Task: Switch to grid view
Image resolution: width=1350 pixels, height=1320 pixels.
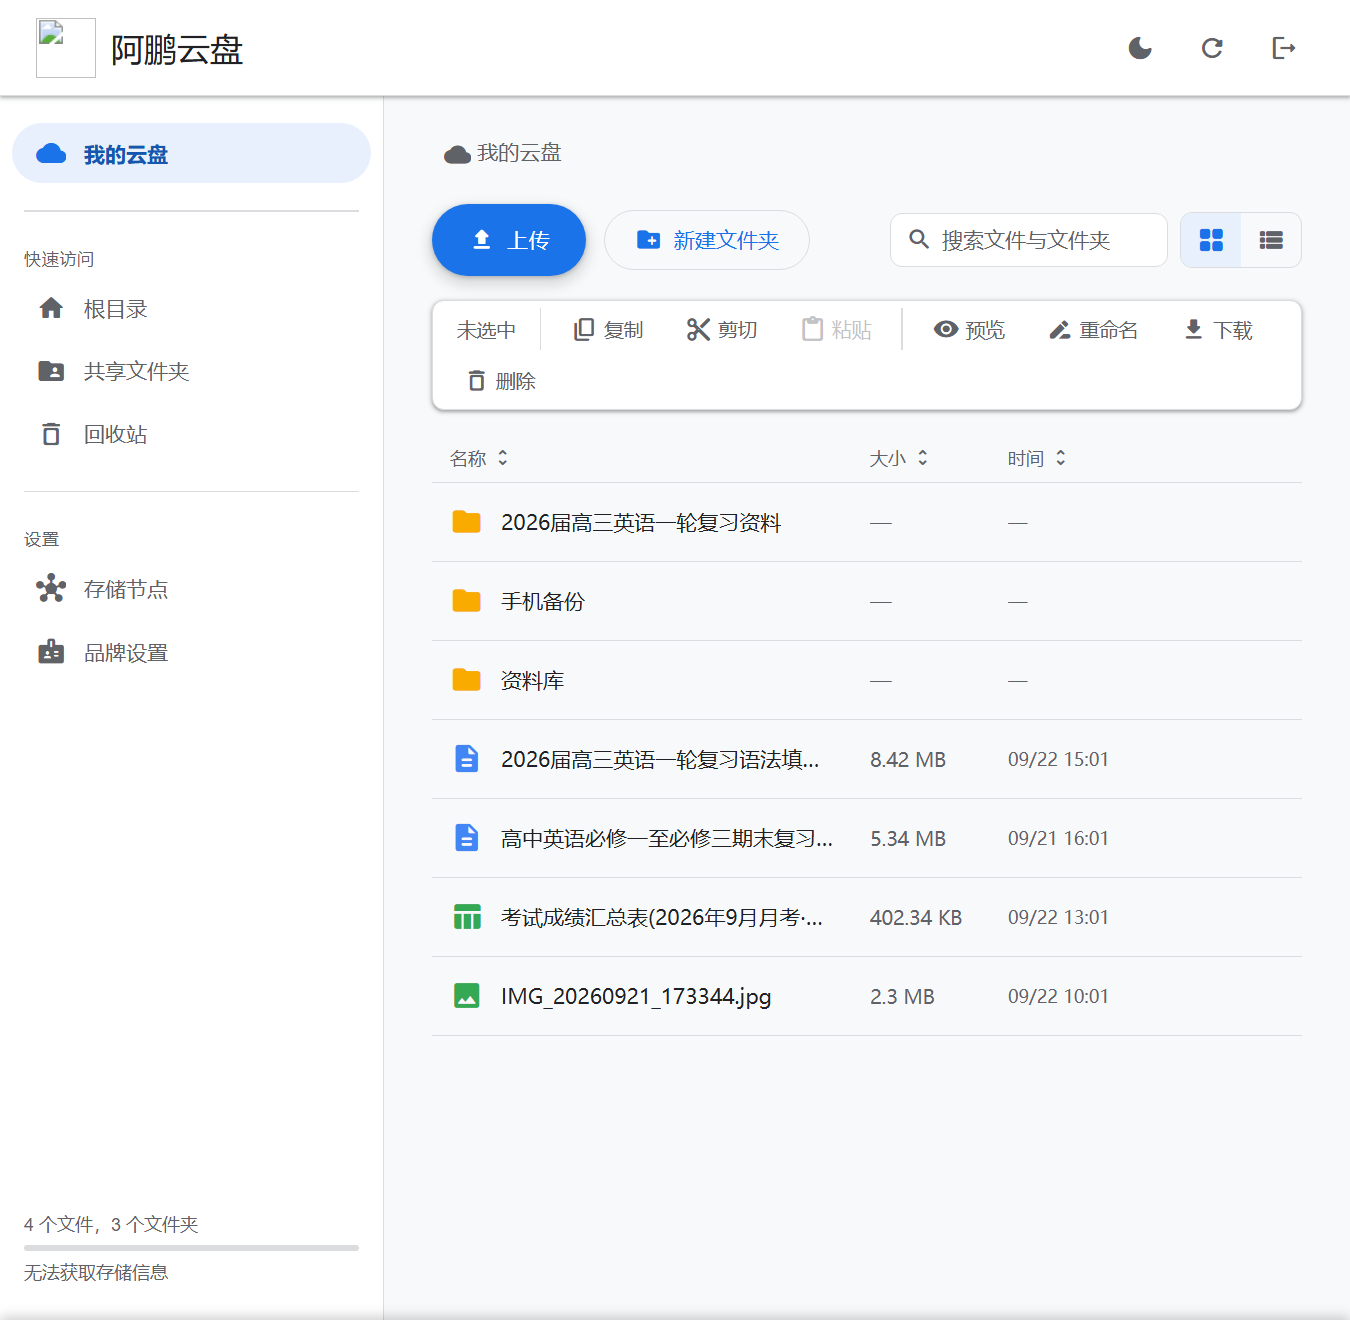Action: [x=1211, y=240]
